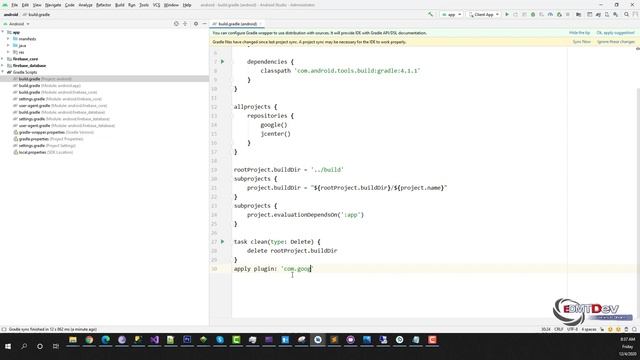
Task: Expand the java folder
Action: (x=8, y=45)
